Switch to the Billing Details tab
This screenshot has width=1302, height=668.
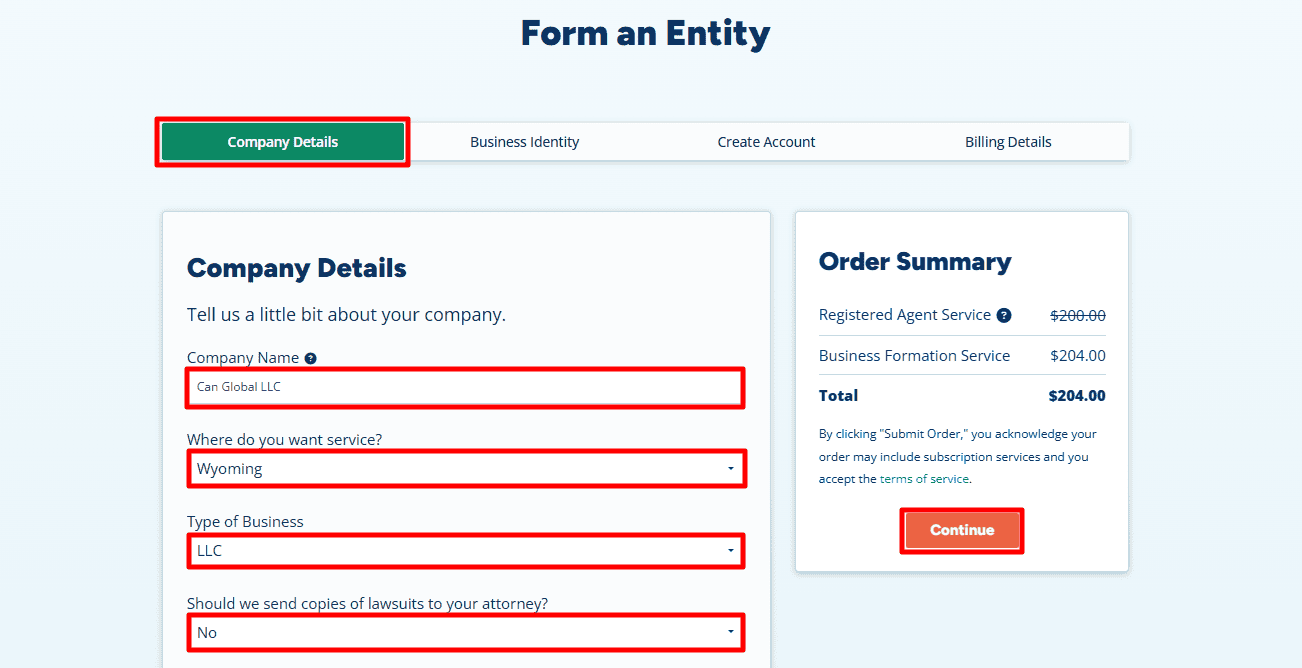pyautogui.click(x=1008, y=141)
